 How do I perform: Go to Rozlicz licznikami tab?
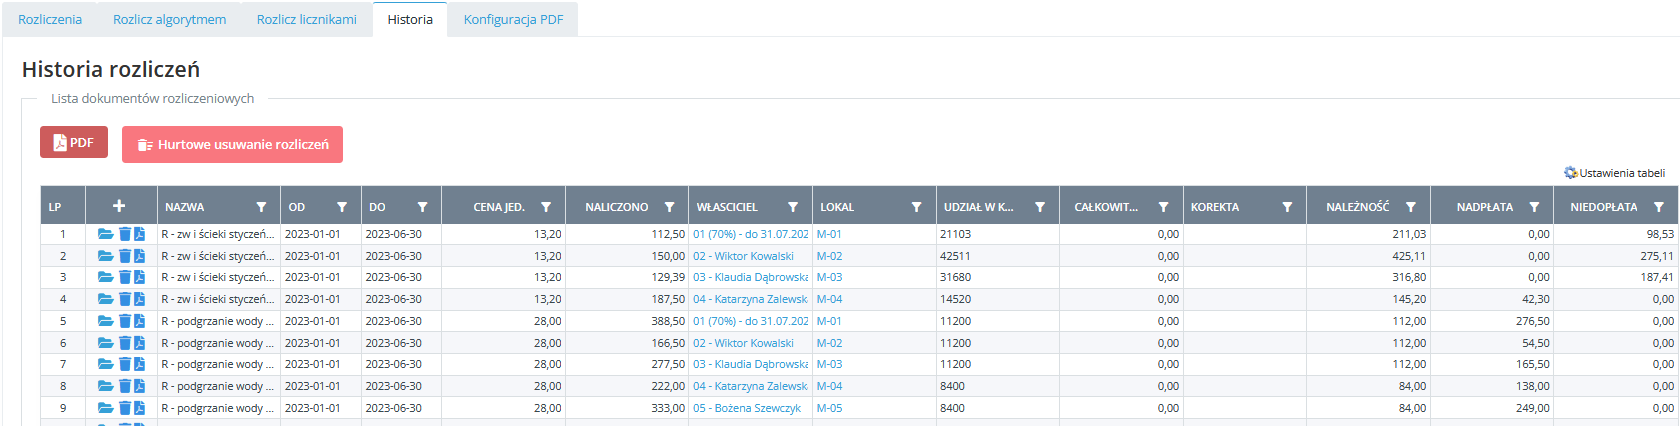click(306, 19)
